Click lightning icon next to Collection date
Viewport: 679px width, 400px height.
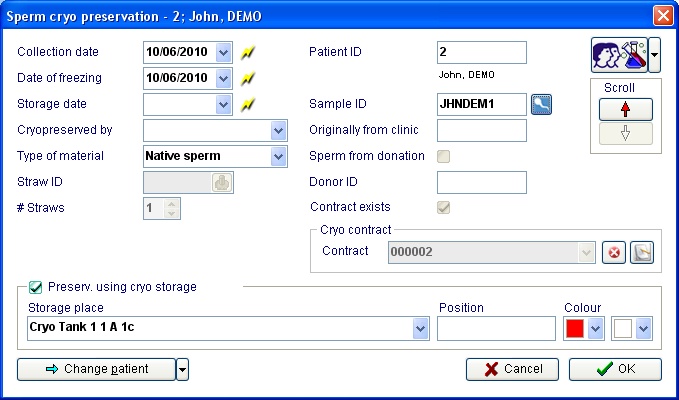click(x=248, y=52)
